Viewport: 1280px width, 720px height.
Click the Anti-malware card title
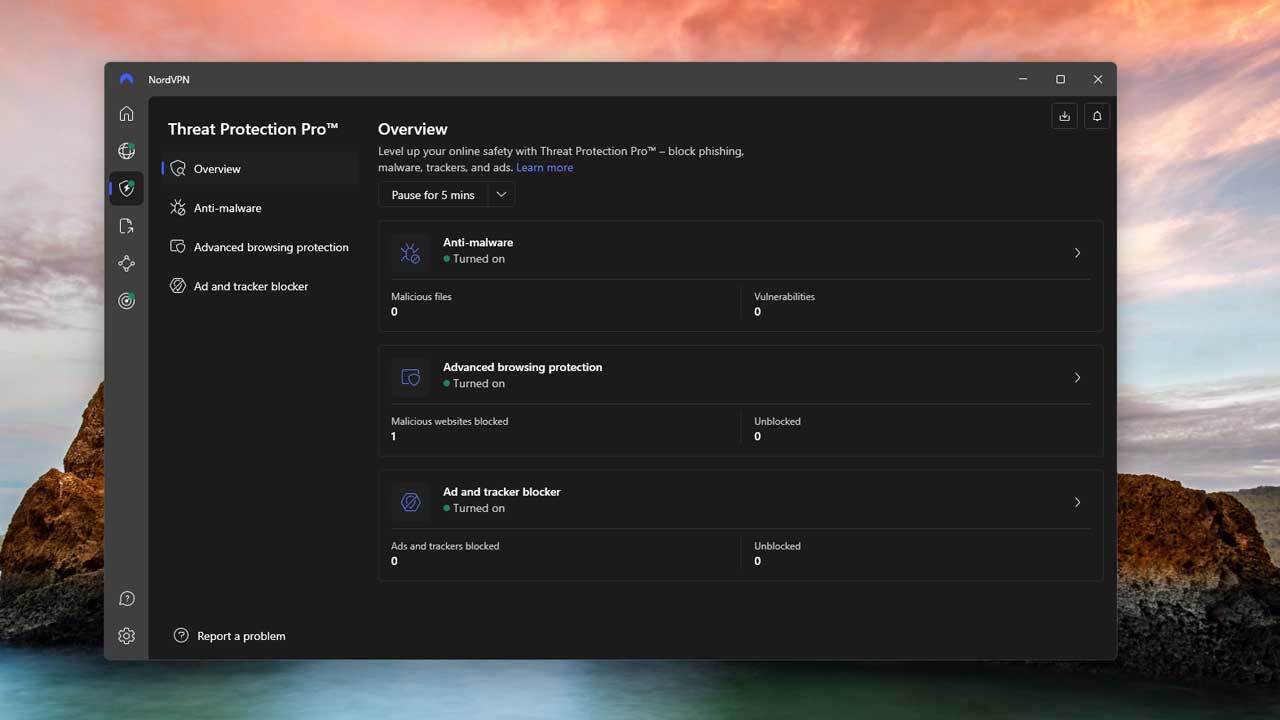click(478, 242)
